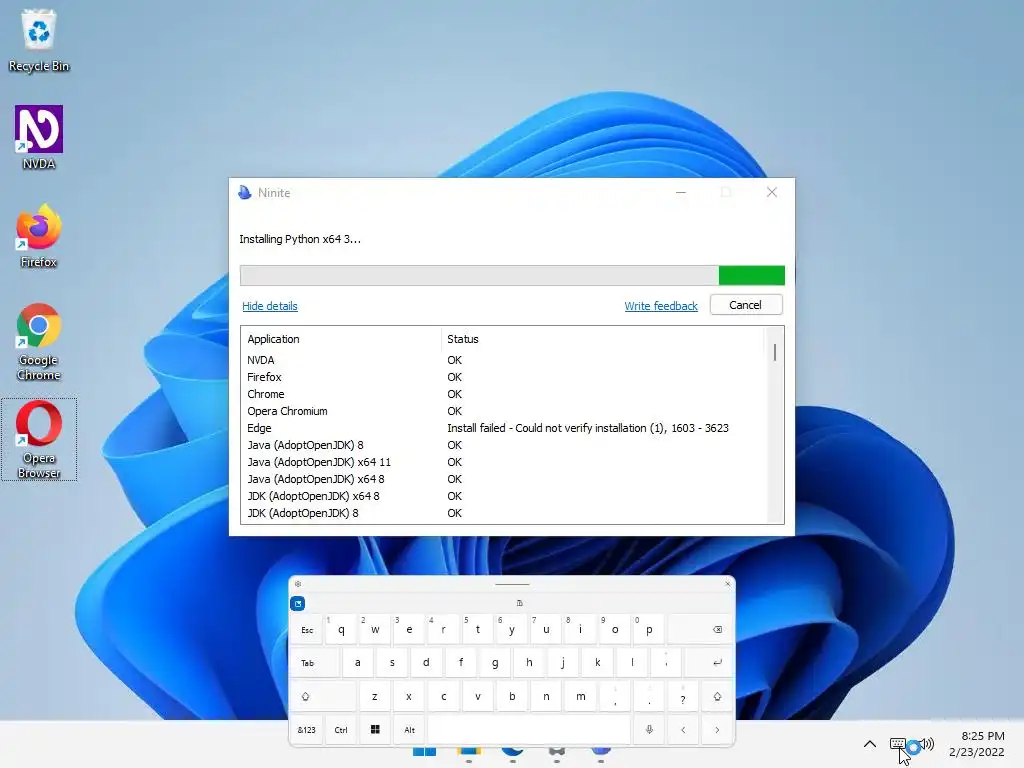This screenshot has width=1024, height=768.
Task: Select Java (AdoptOpenJDK) x64 11 row
Action: click(x=503, y=462)
